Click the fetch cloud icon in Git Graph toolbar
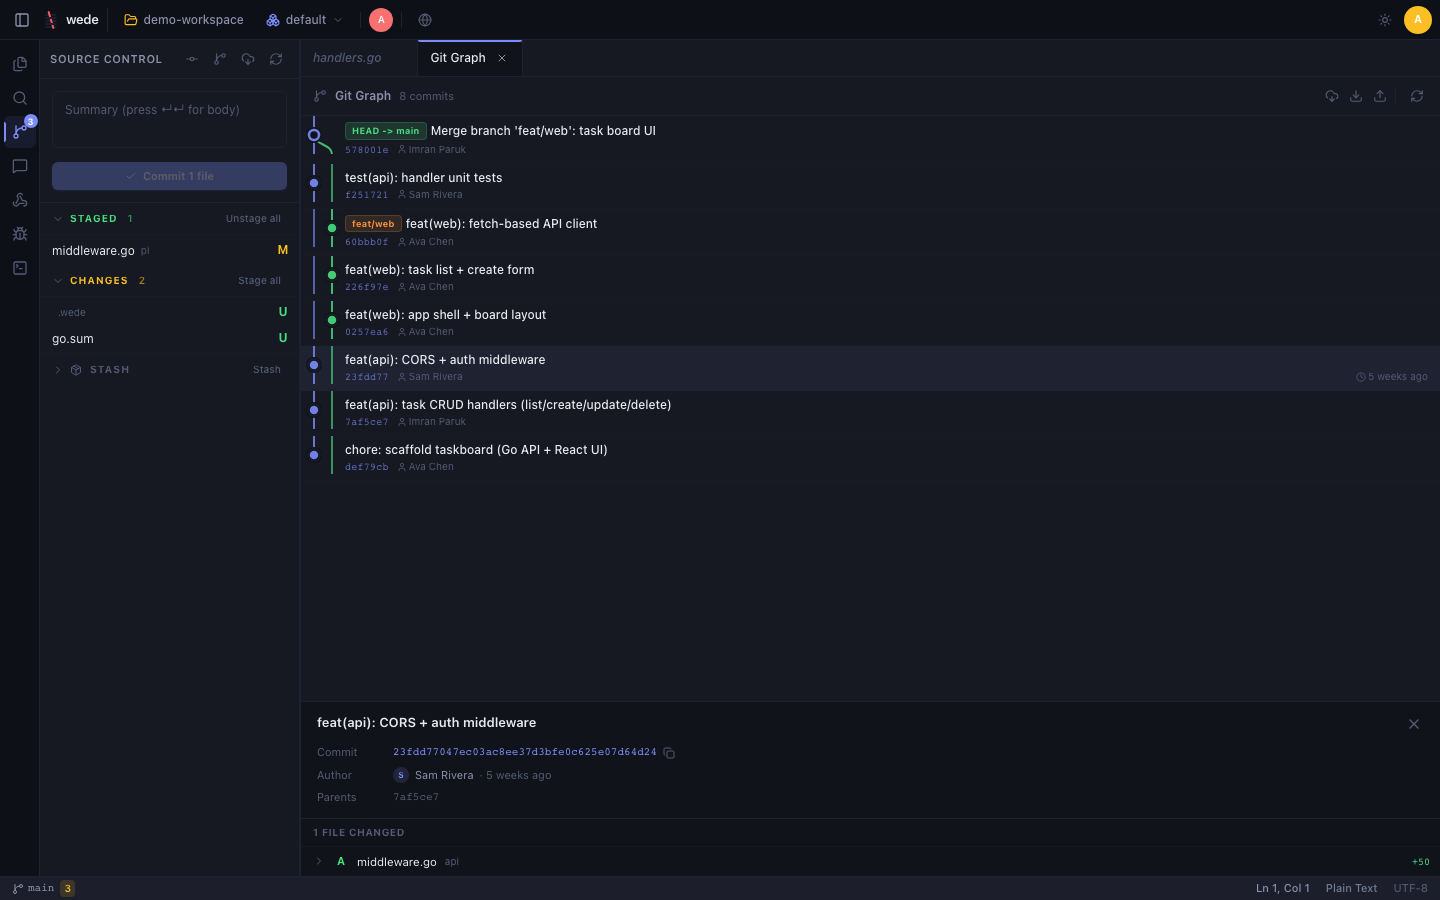 1332,96
